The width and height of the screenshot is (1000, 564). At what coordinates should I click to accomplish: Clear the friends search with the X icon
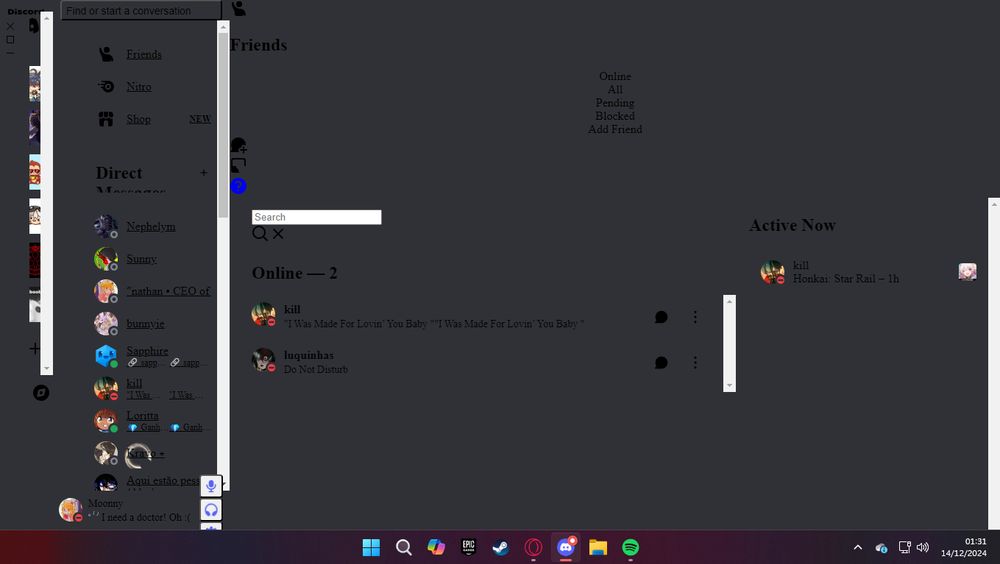pos(278,234)
